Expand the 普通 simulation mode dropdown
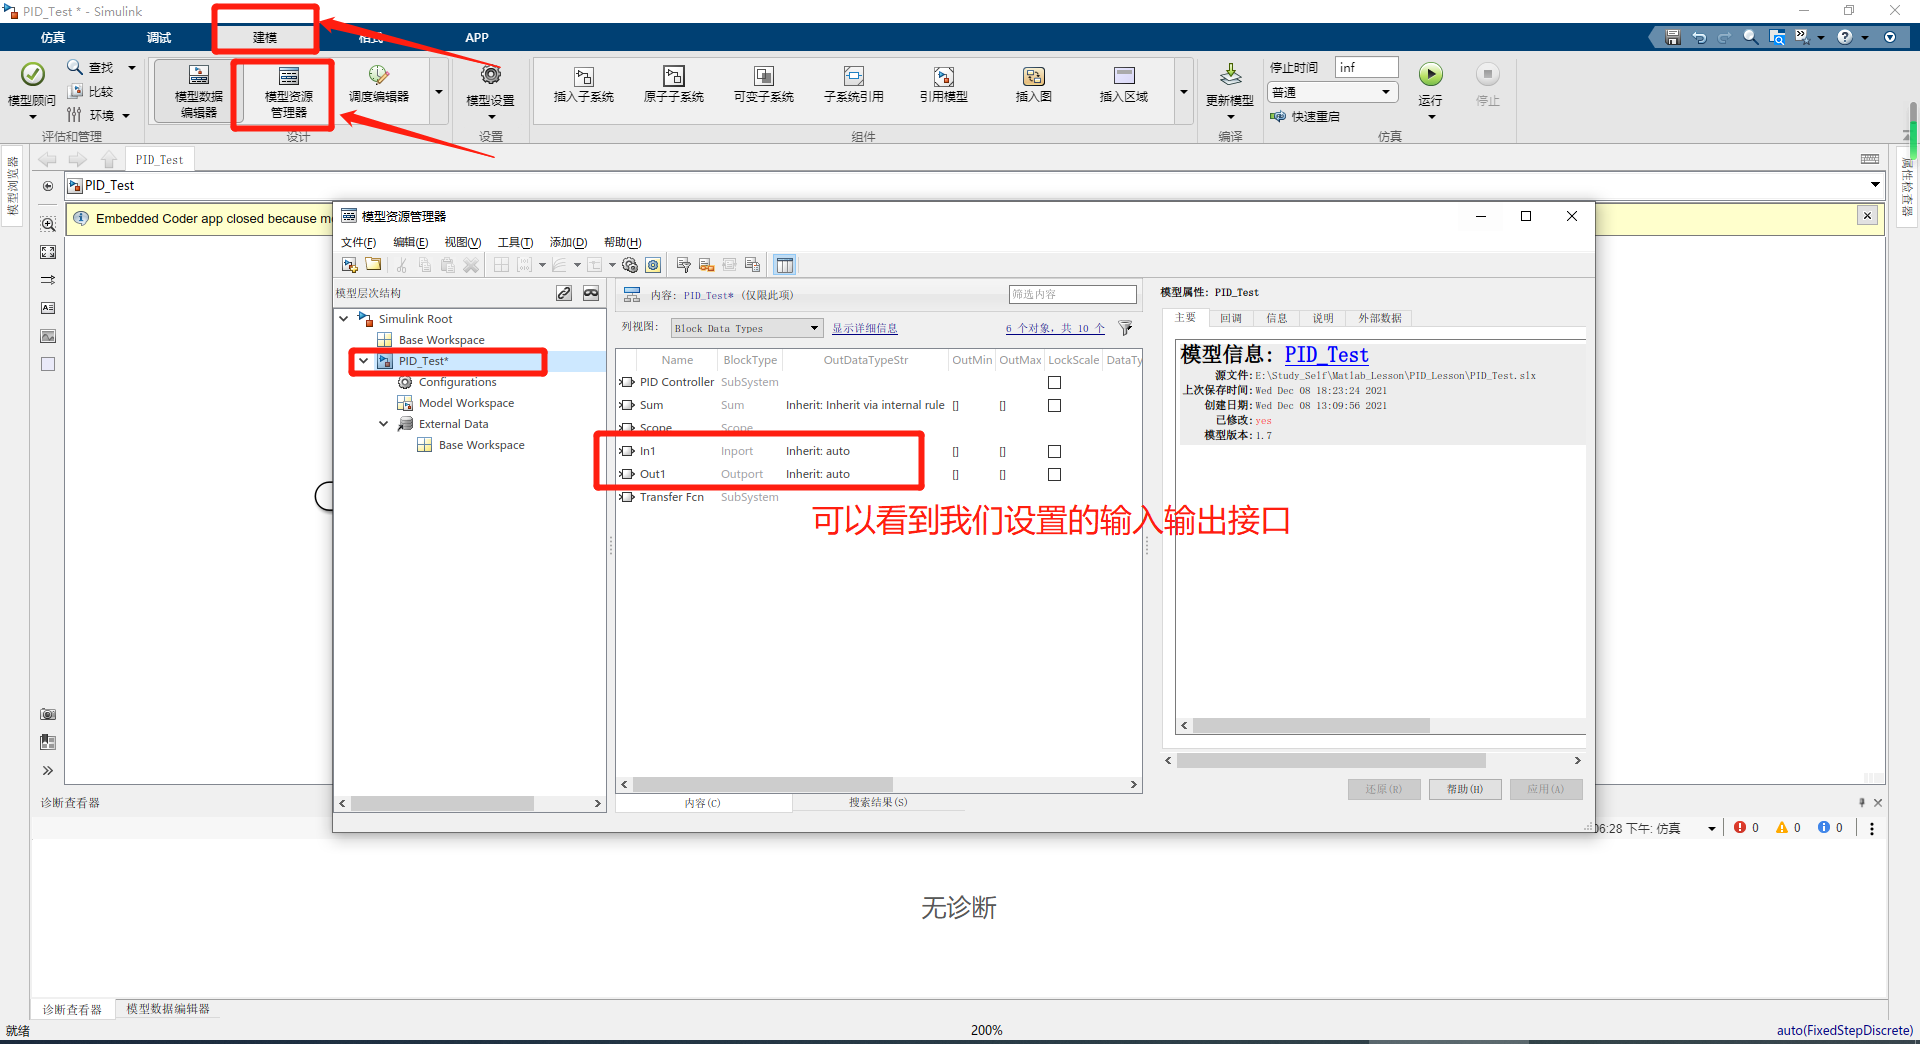Viewport: 1920px width, 1044px height. click(x=1387, y=91)
